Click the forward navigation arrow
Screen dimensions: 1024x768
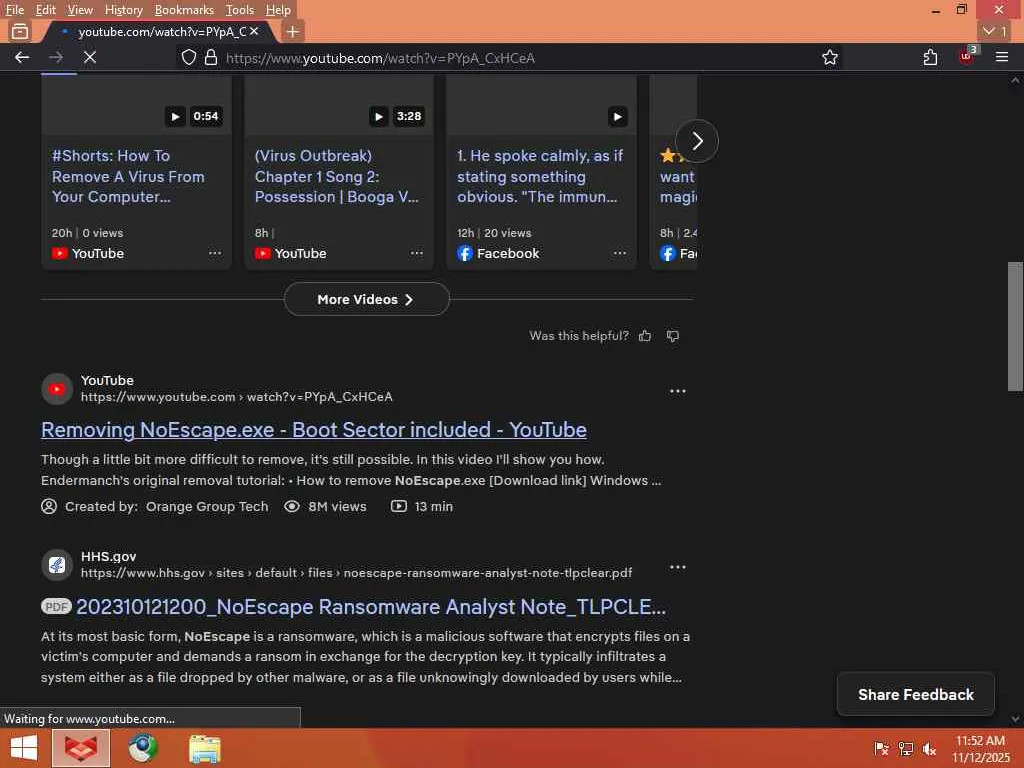pyautogui.click(x=56, y=57)
